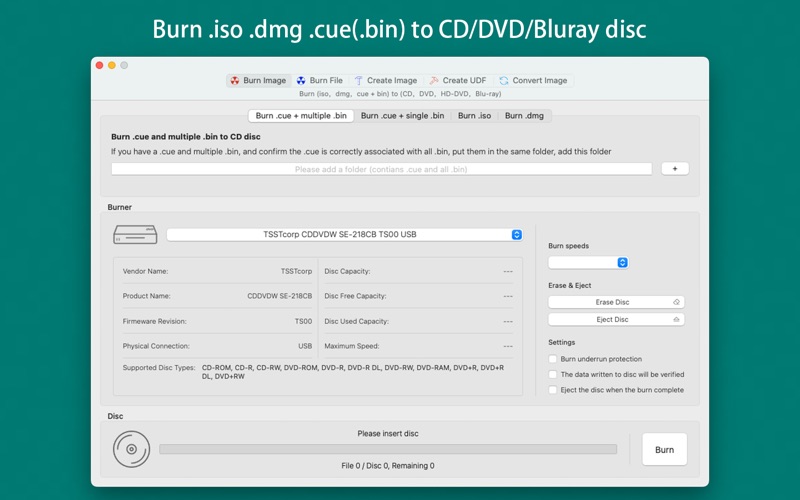
Task: Click the Supported Disc Types list text
Action: pos(353,372)
